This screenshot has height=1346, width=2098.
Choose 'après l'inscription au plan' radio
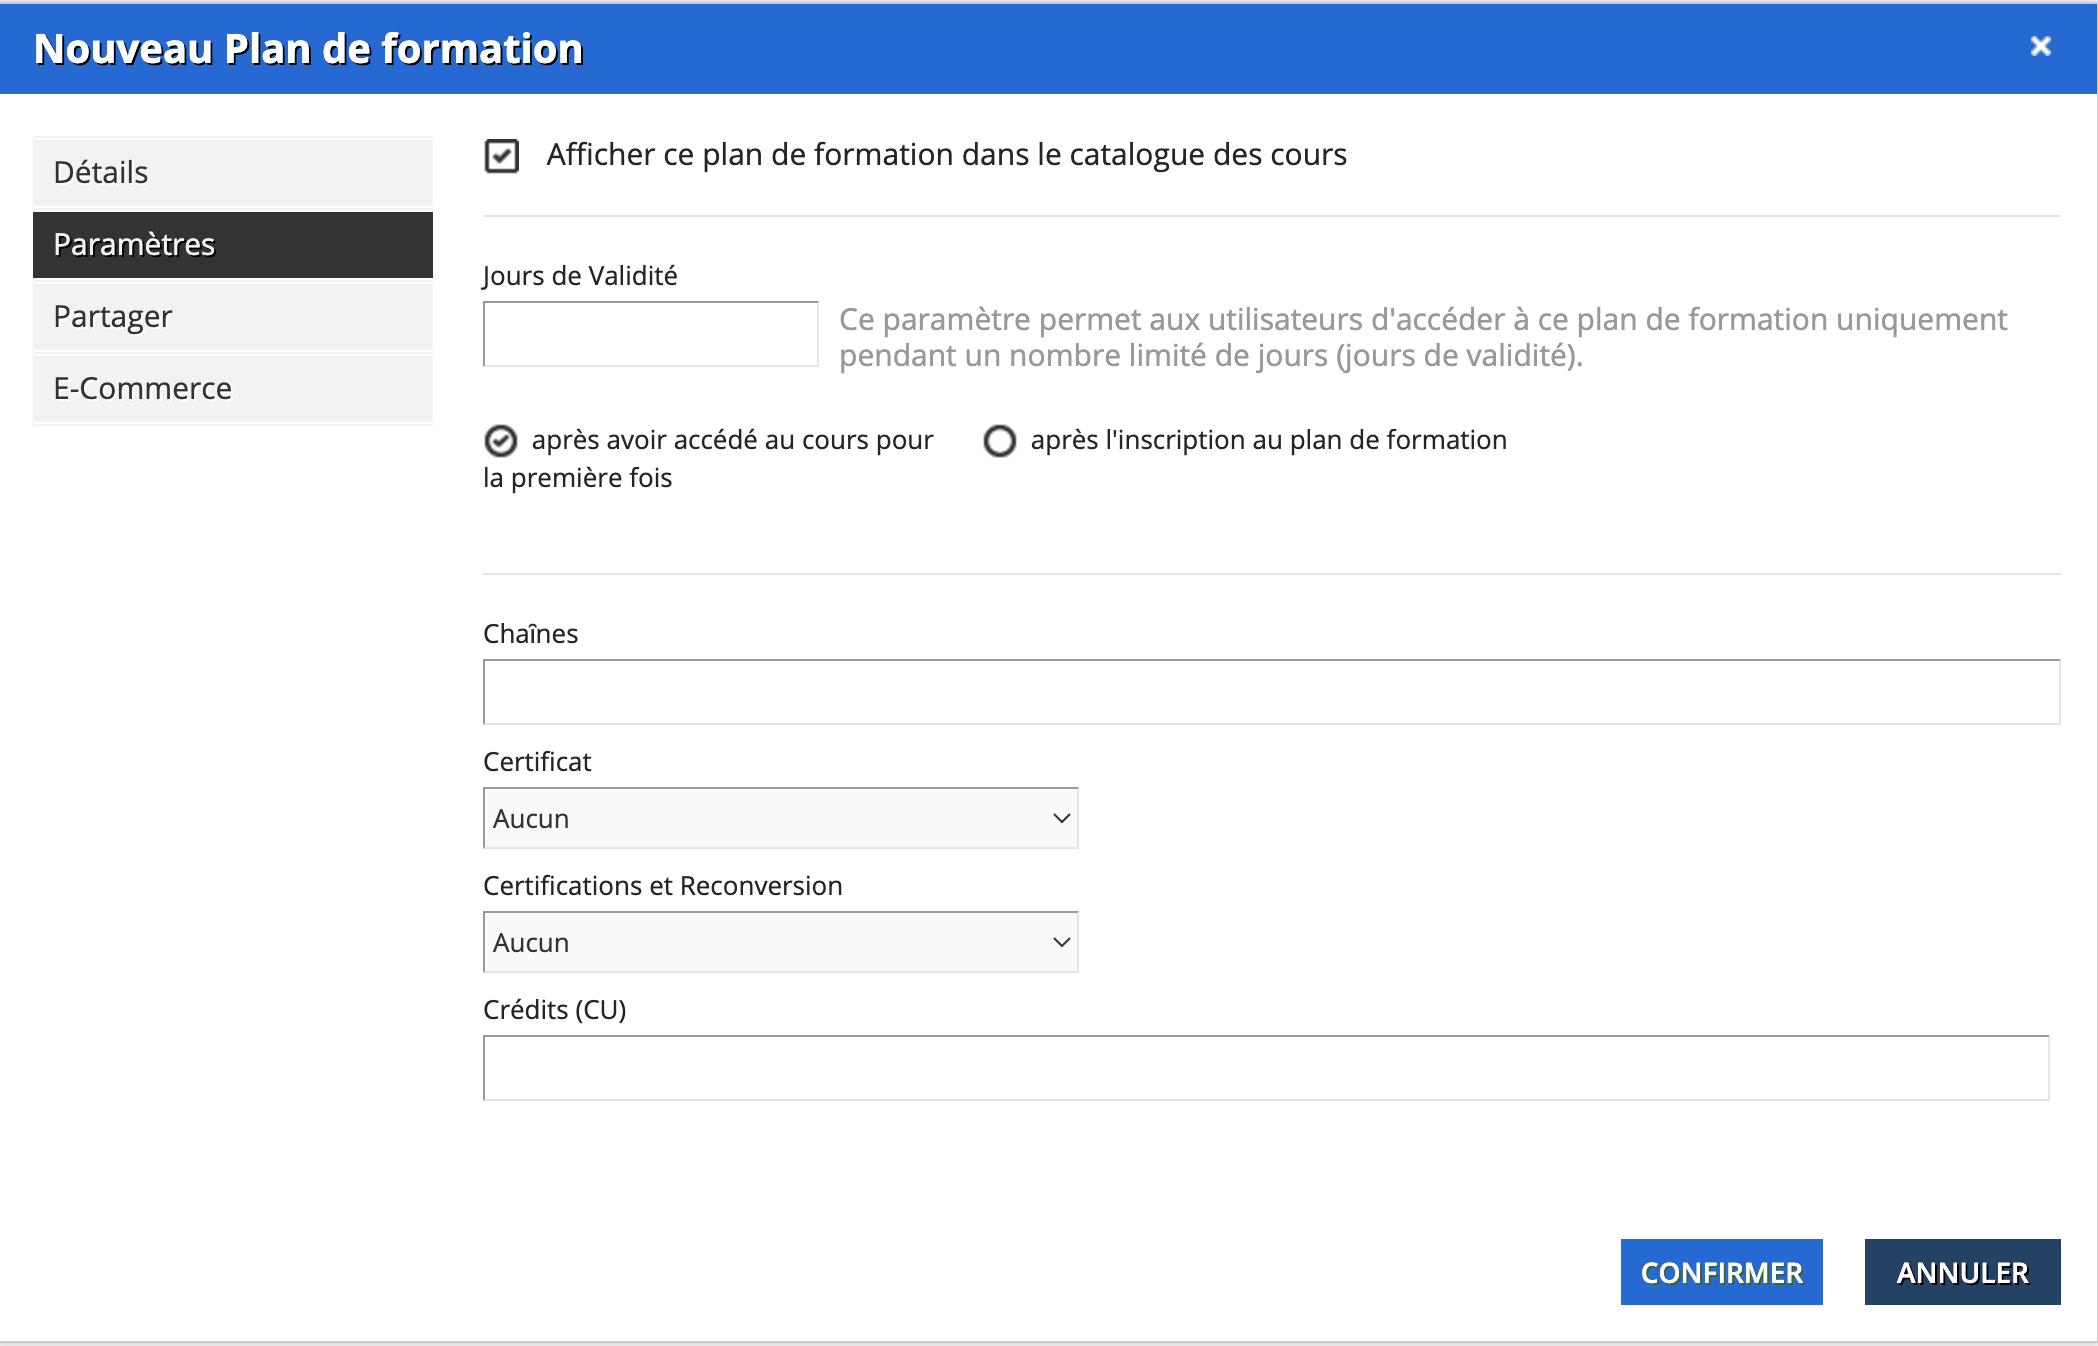[999, 441]
